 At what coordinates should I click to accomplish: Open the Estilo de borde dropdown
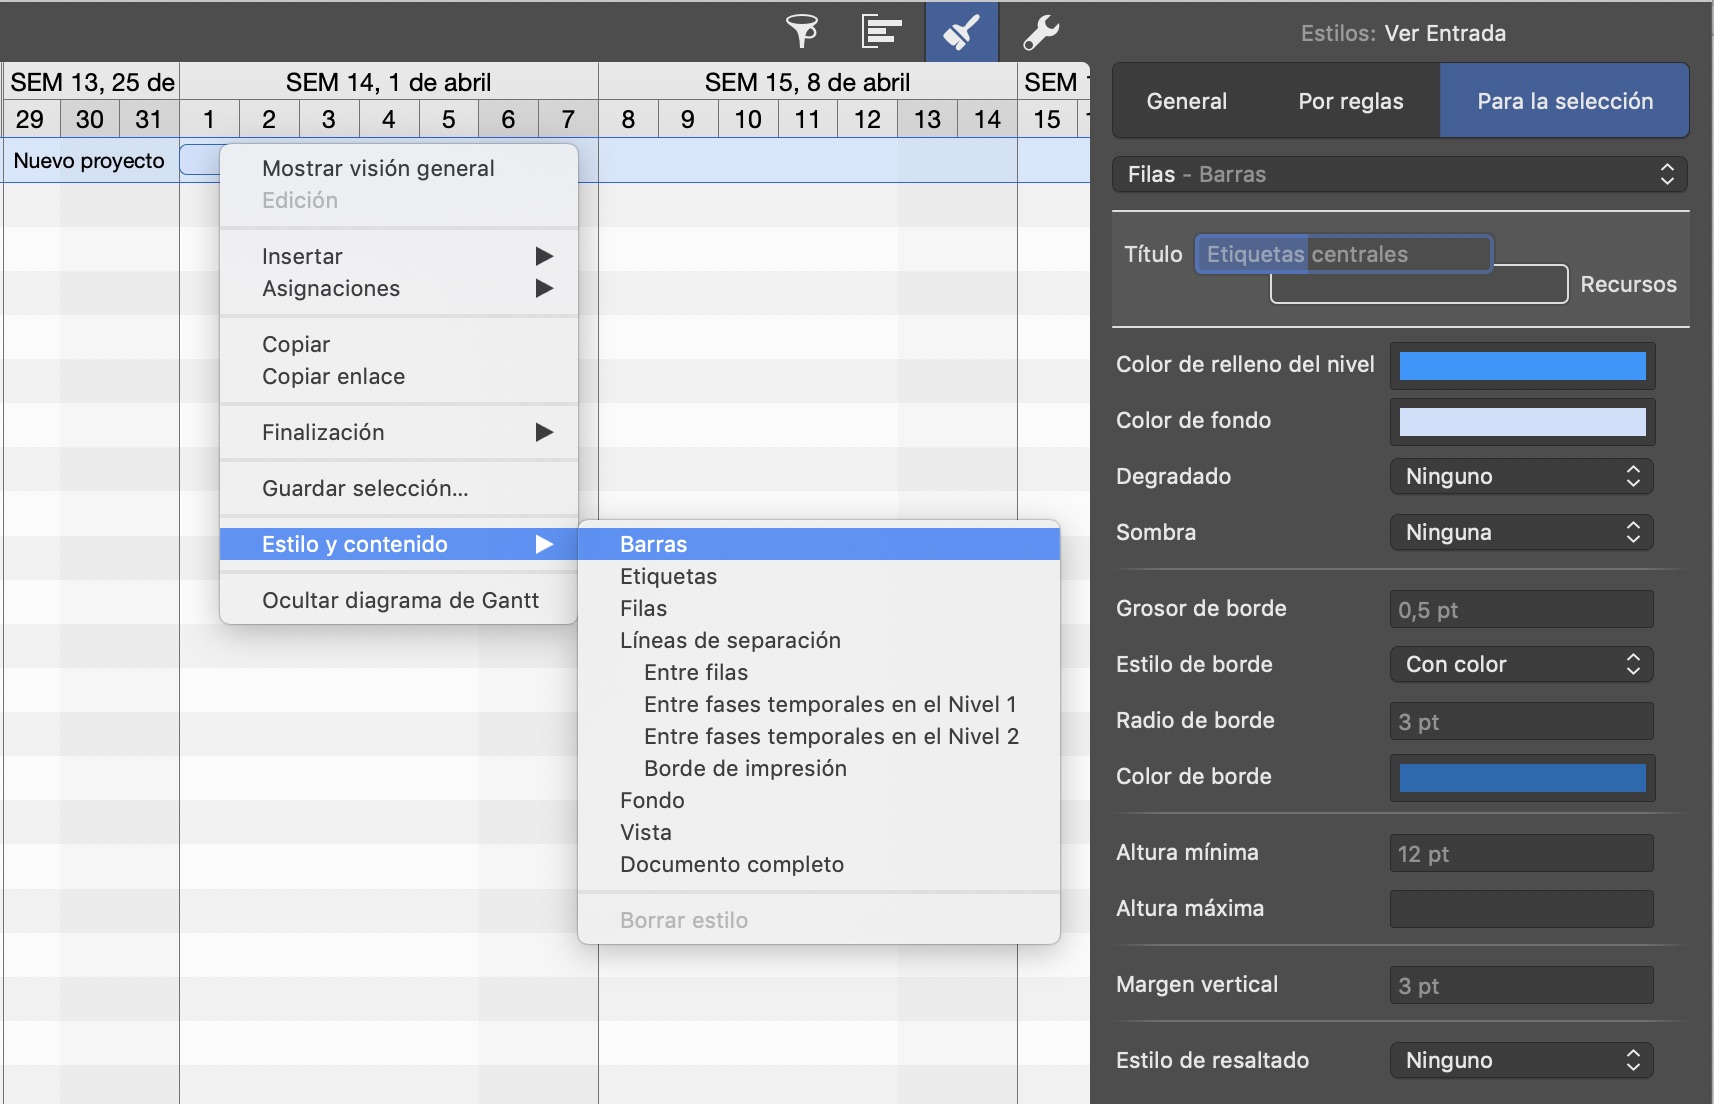tap(1521, 664)
